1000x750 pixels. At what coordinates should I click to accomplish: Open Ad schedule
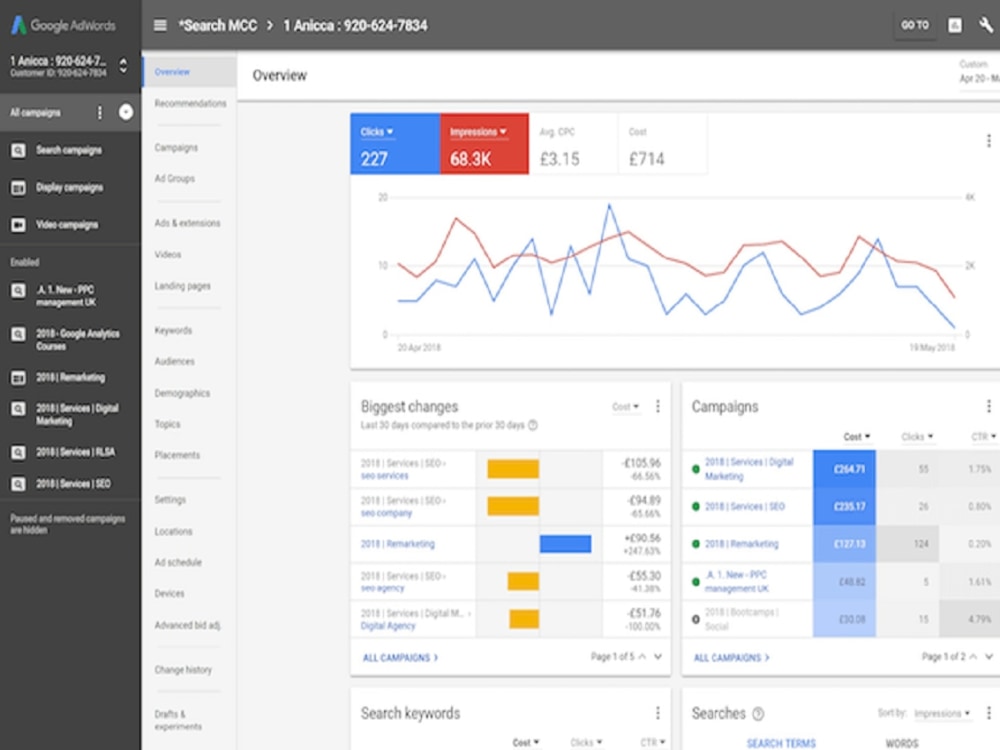point(177,562)
